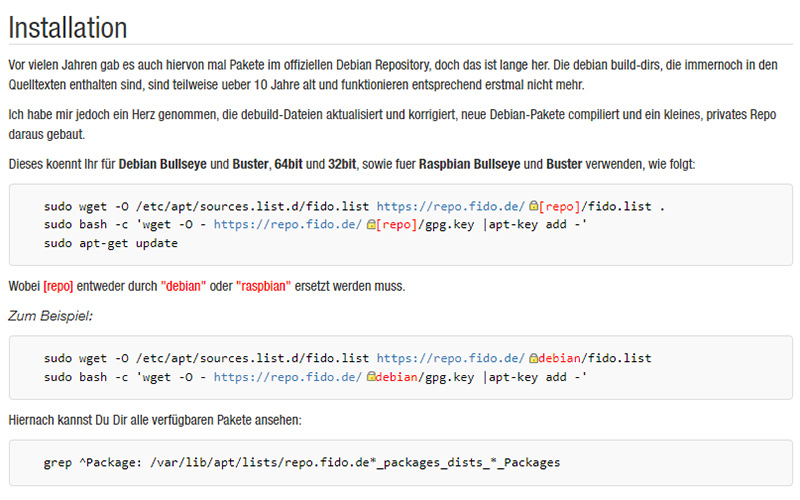The image size is (800, 500).
Task: Click the bold 'Raspbian Bullseye' text
Action: [469, 164]
